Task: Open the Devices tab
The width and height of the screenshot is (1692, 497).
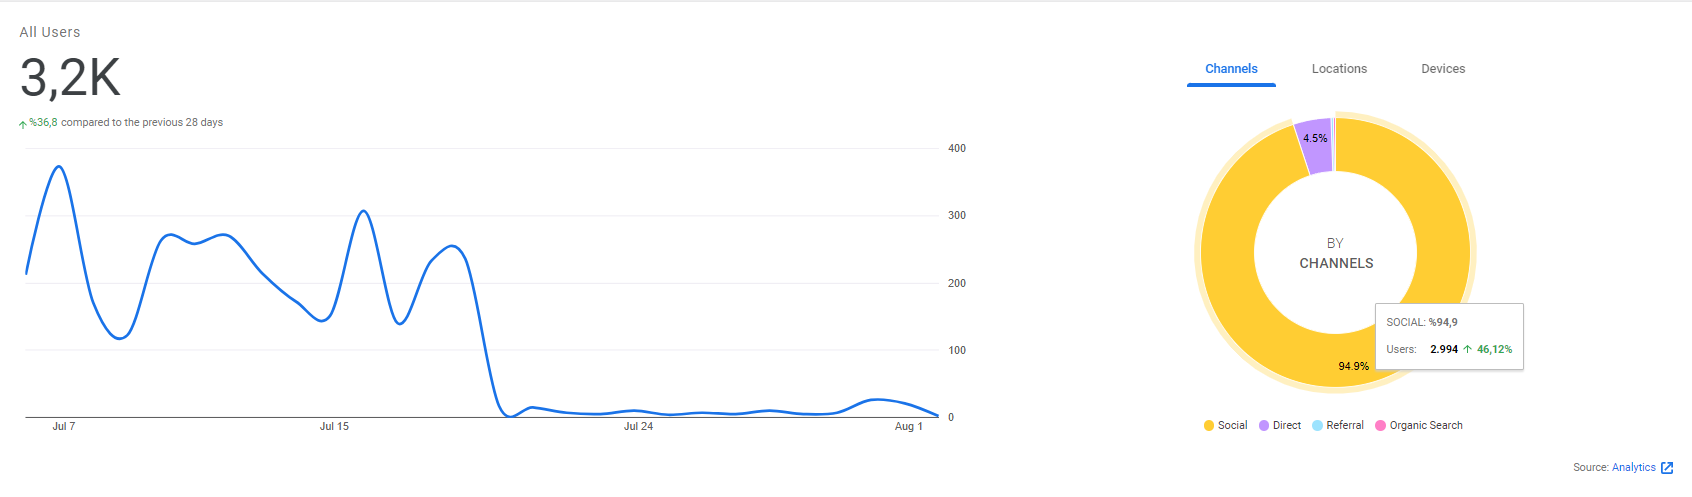Action: 1443,69
